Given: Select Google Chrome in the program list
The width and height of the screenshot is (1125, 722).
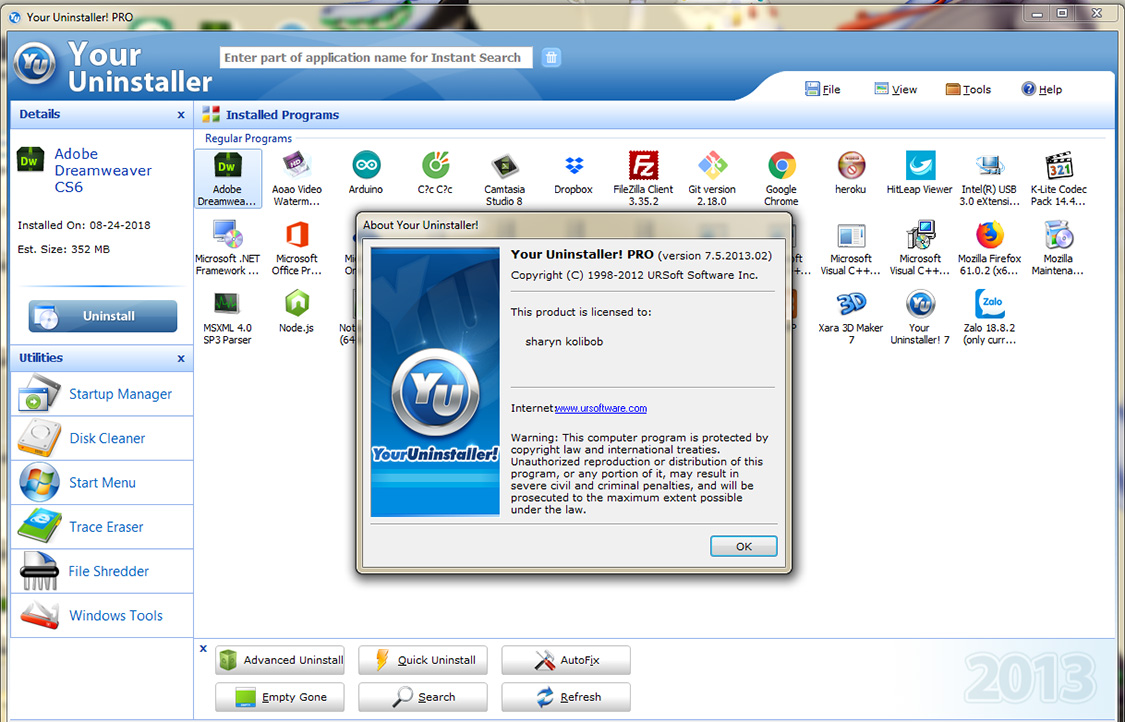Looking at the screenshot, I should [x=781, y=166].
